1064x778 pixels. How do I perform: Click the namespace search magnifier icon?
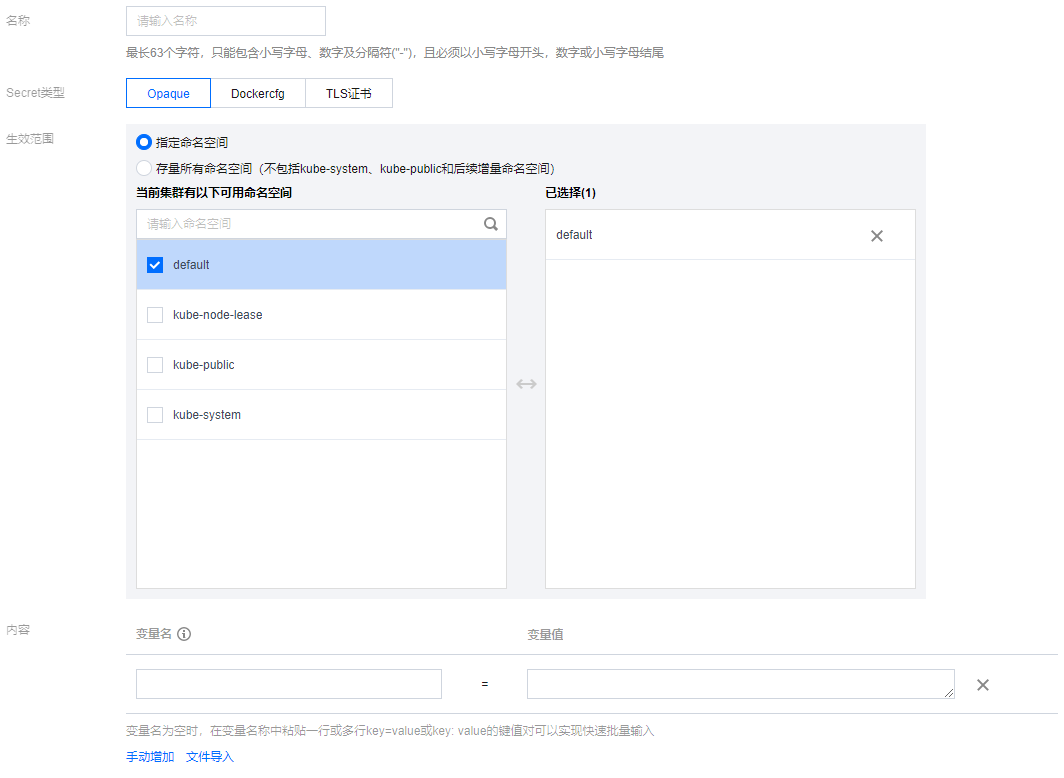(491, 224)
